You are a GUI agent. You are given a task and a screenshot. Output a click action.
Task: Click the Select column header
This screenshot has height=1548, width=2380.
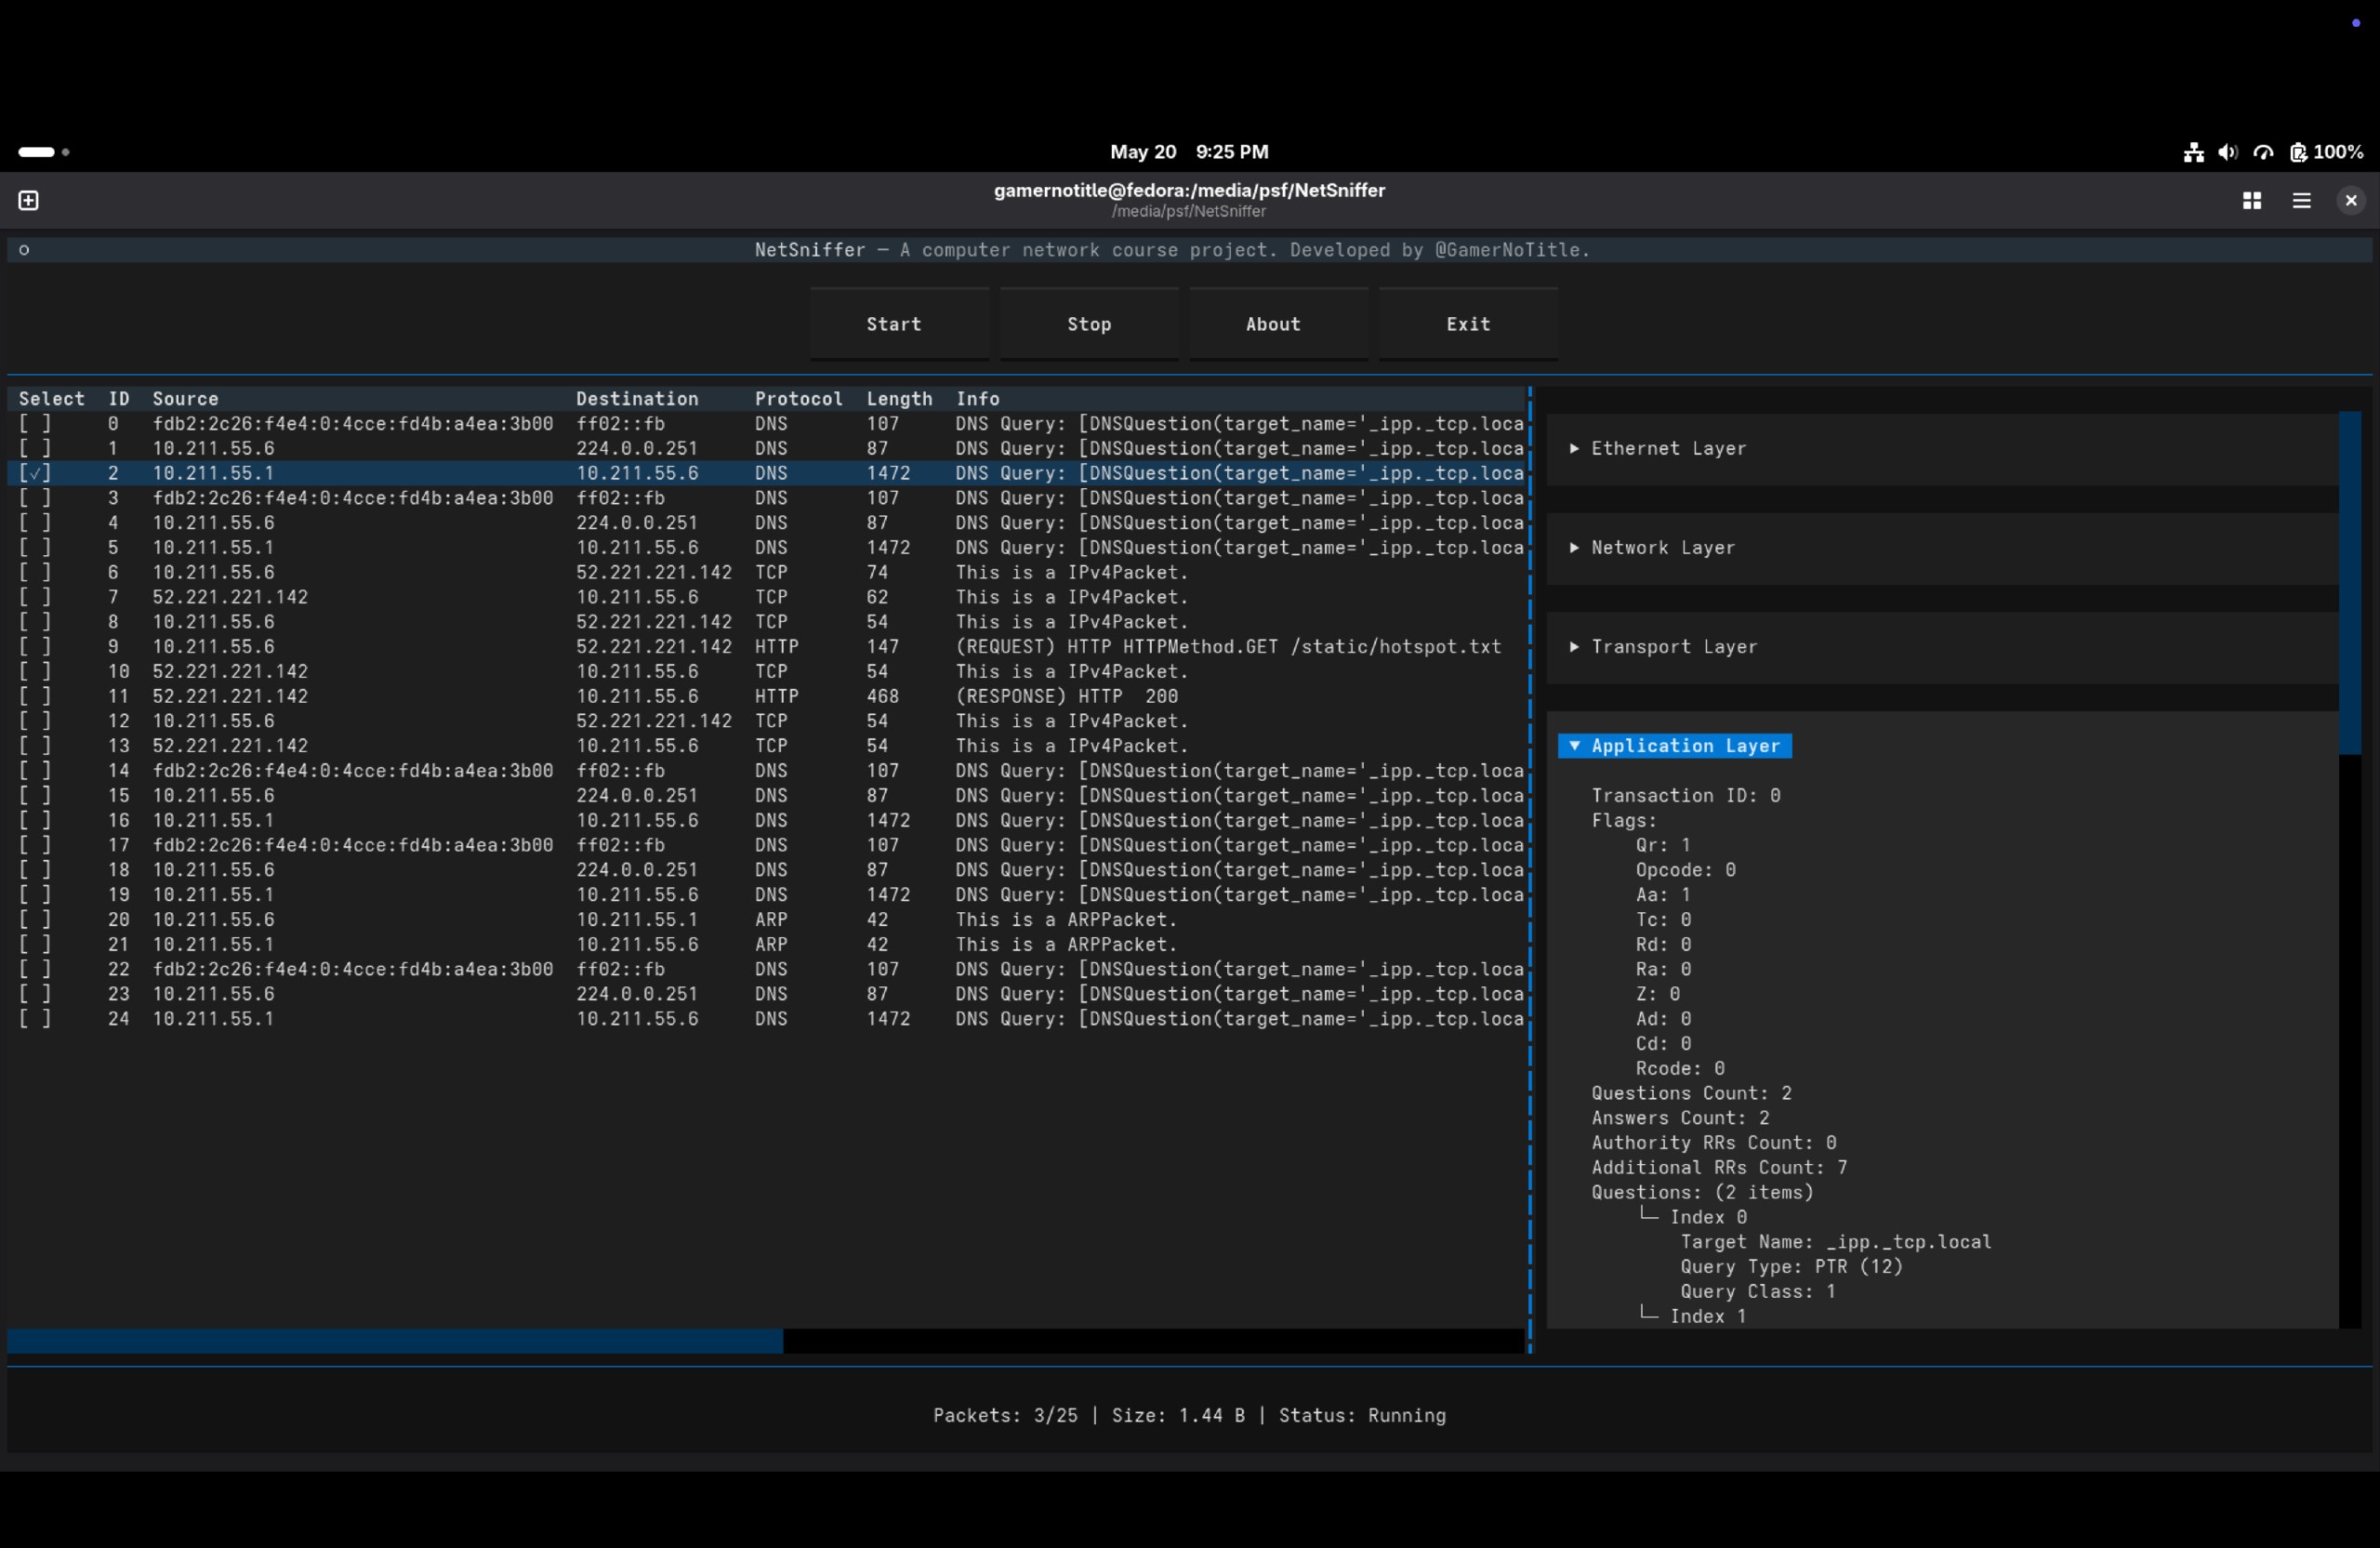click(52, 399)
